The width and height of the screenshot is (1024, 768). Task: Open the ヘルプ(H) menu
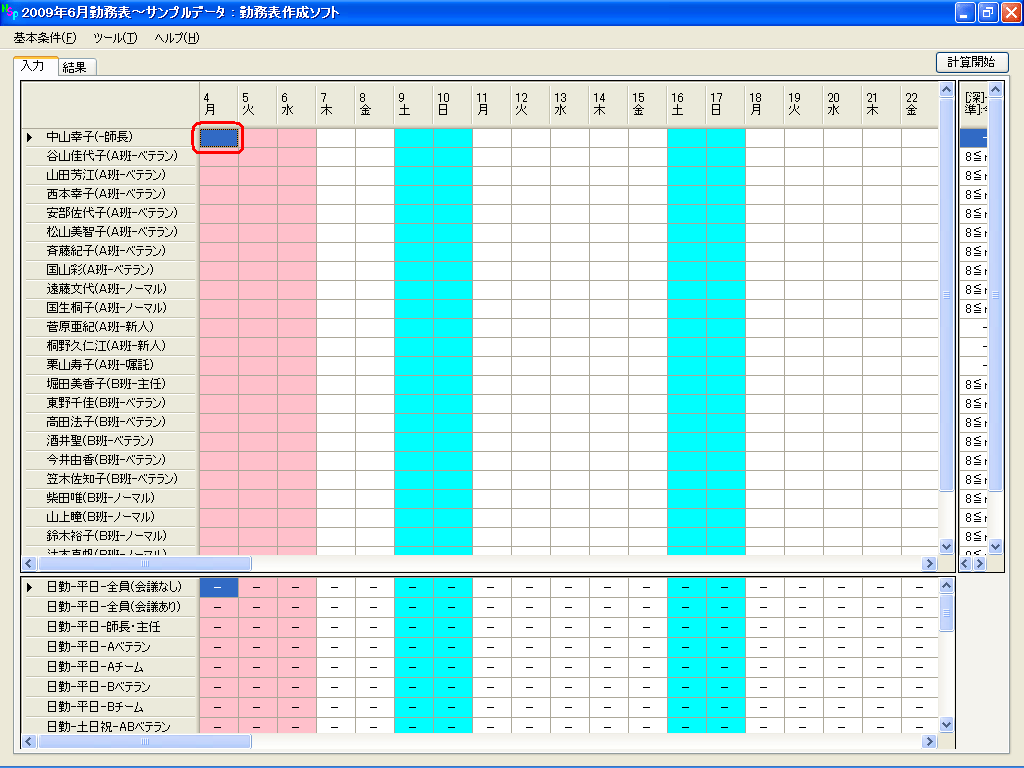click(176, 38)
